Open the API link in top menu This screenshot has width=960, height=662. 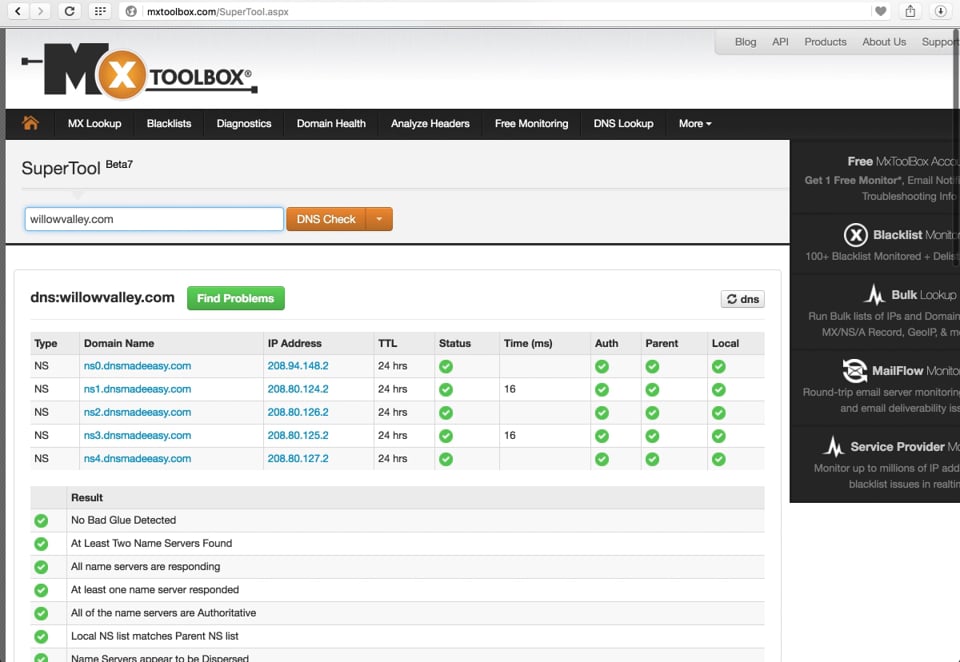coord(780,42)
